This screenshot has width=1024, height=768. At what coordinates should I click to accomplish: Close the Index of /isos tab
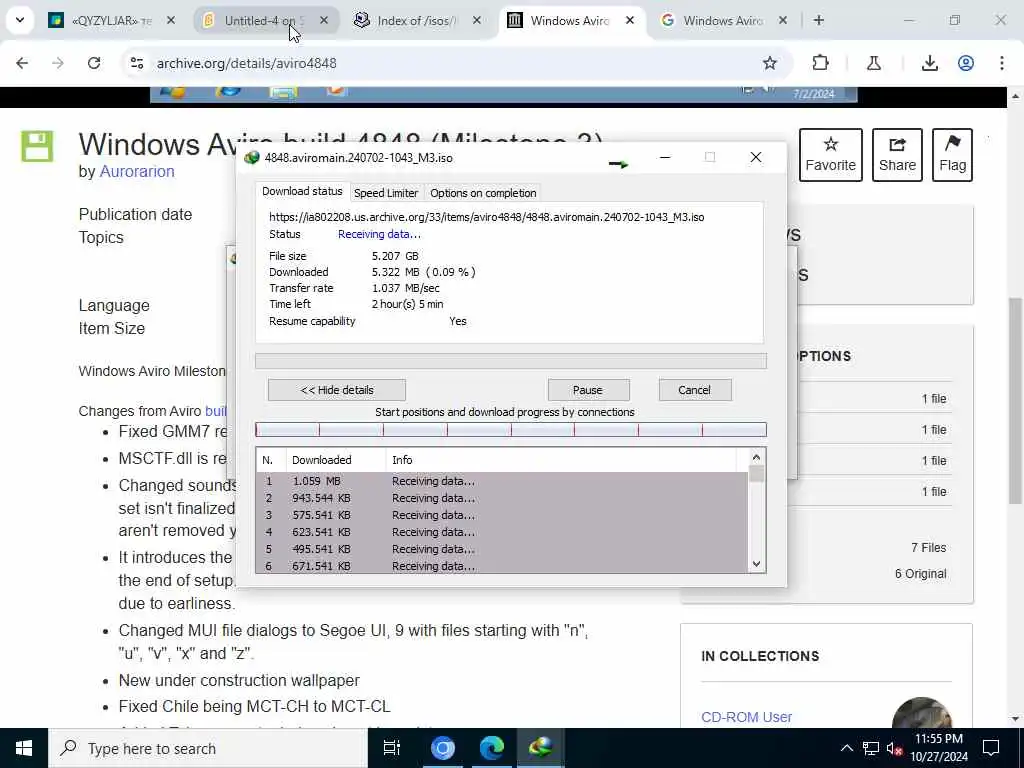pos(477,20)
